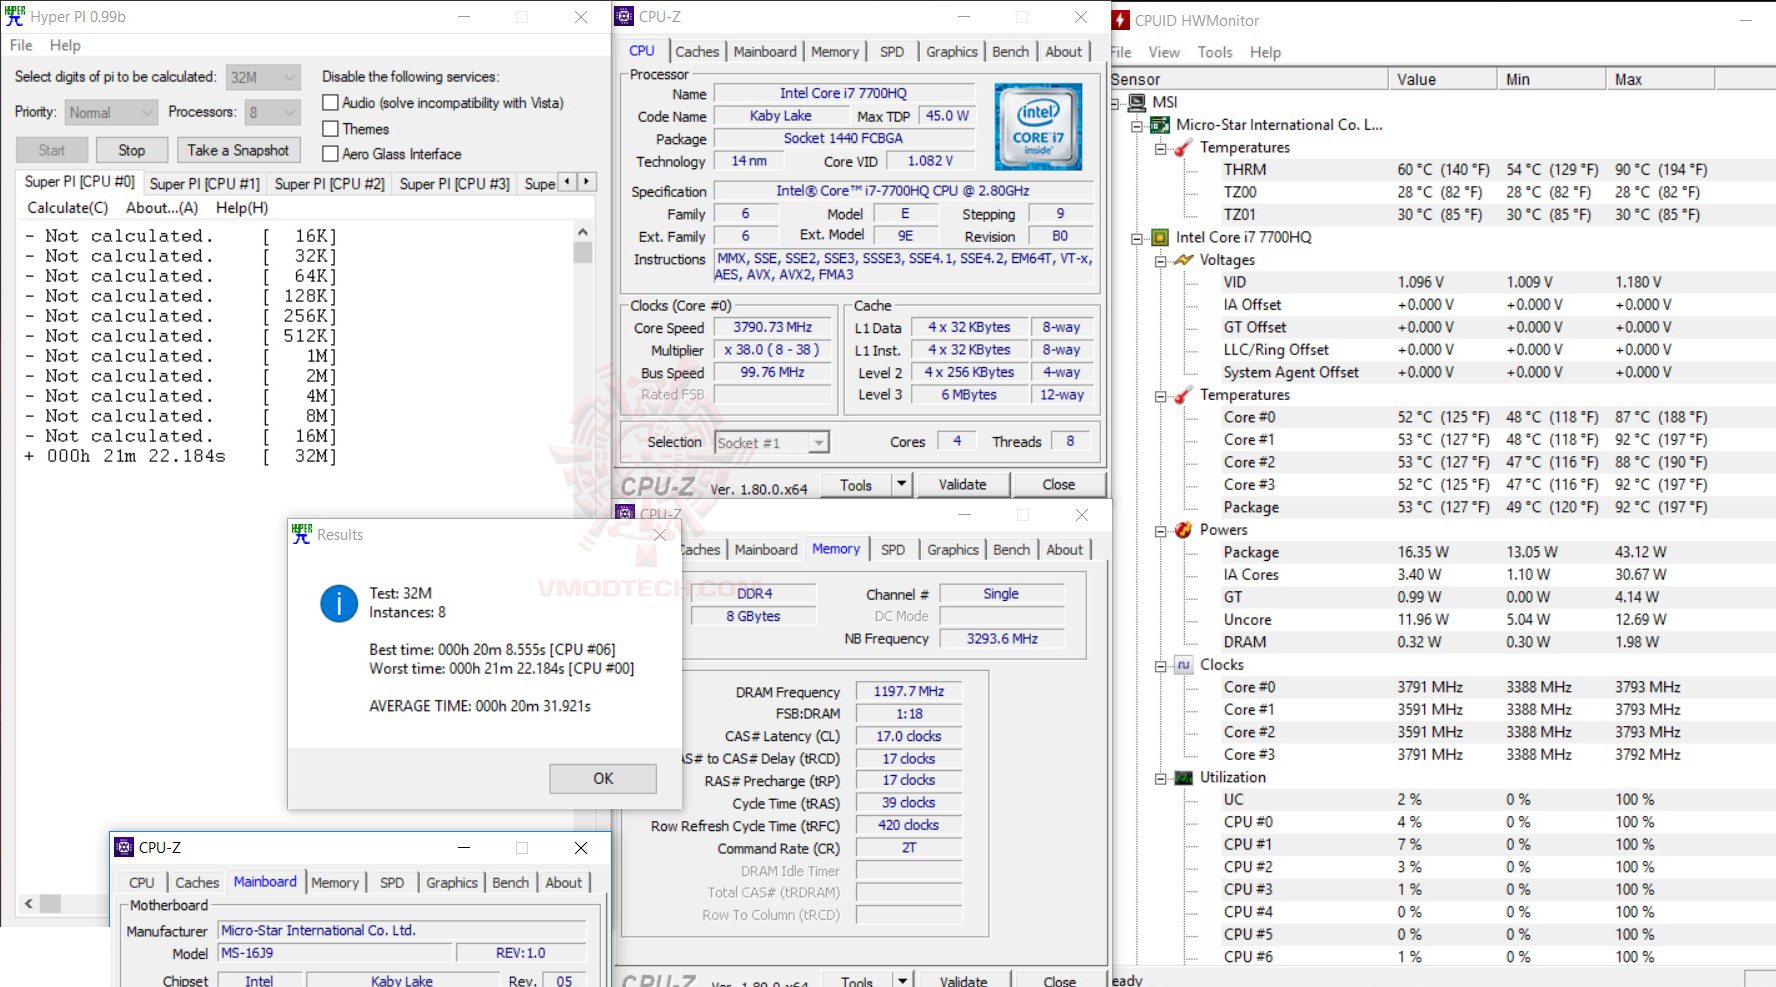The image size is (1776, 987).
Task: Enable the Audio service checkbox
Action: tap(330, 103)
